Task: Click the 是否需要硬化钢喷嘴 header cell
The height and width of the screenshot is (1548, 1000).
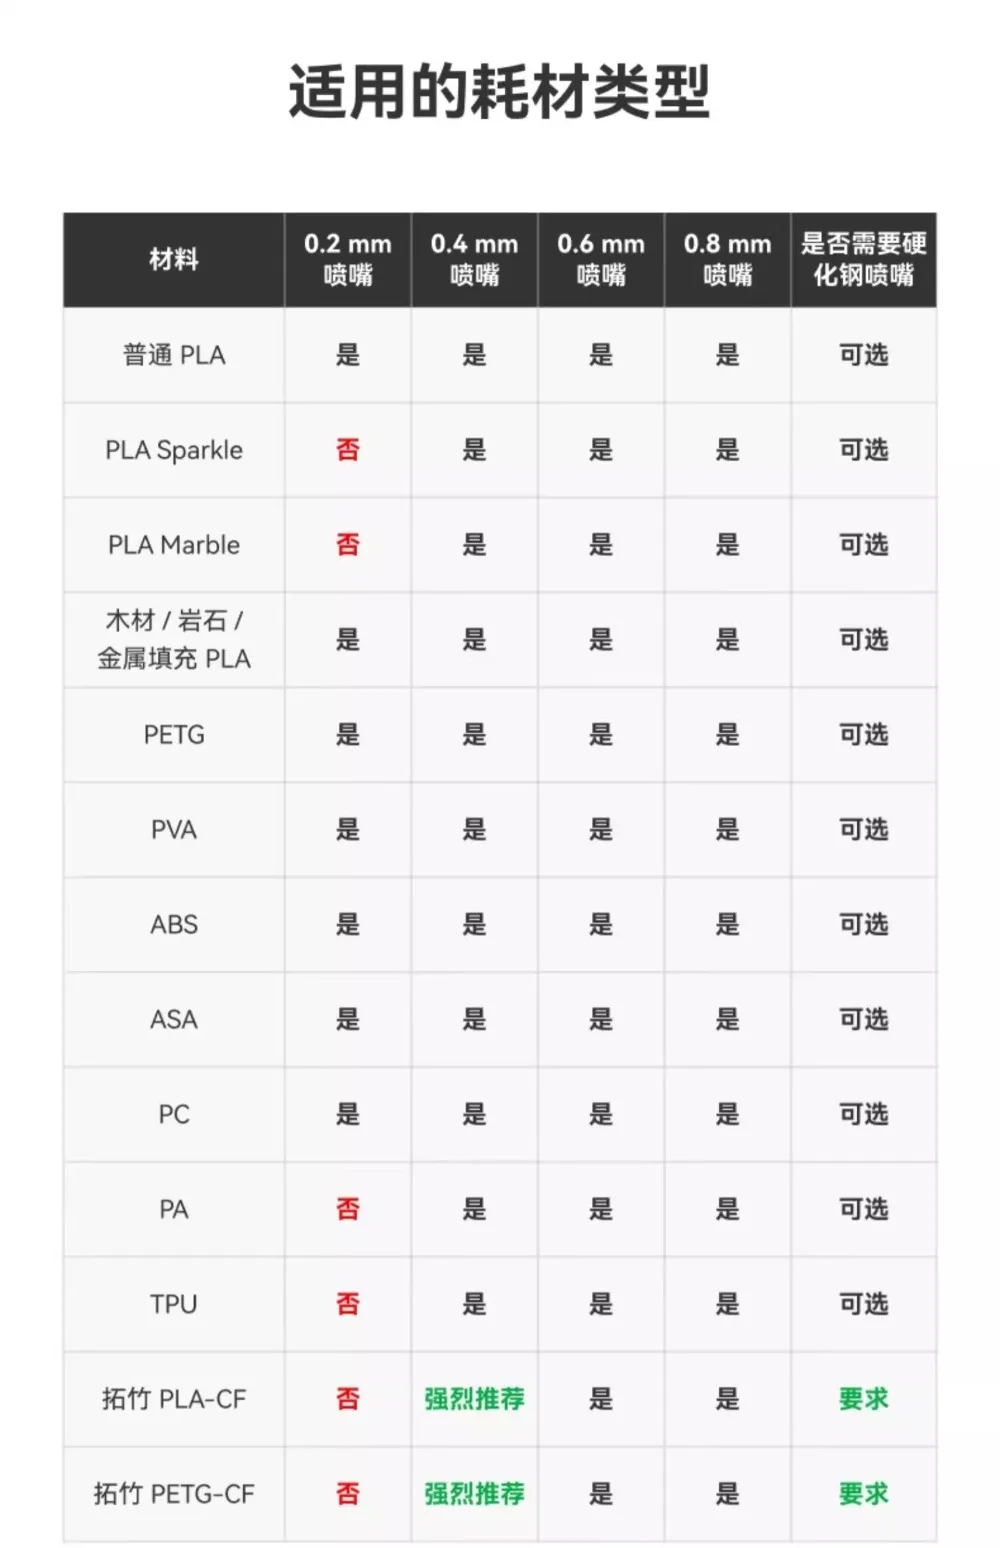Action: (863, 260)
